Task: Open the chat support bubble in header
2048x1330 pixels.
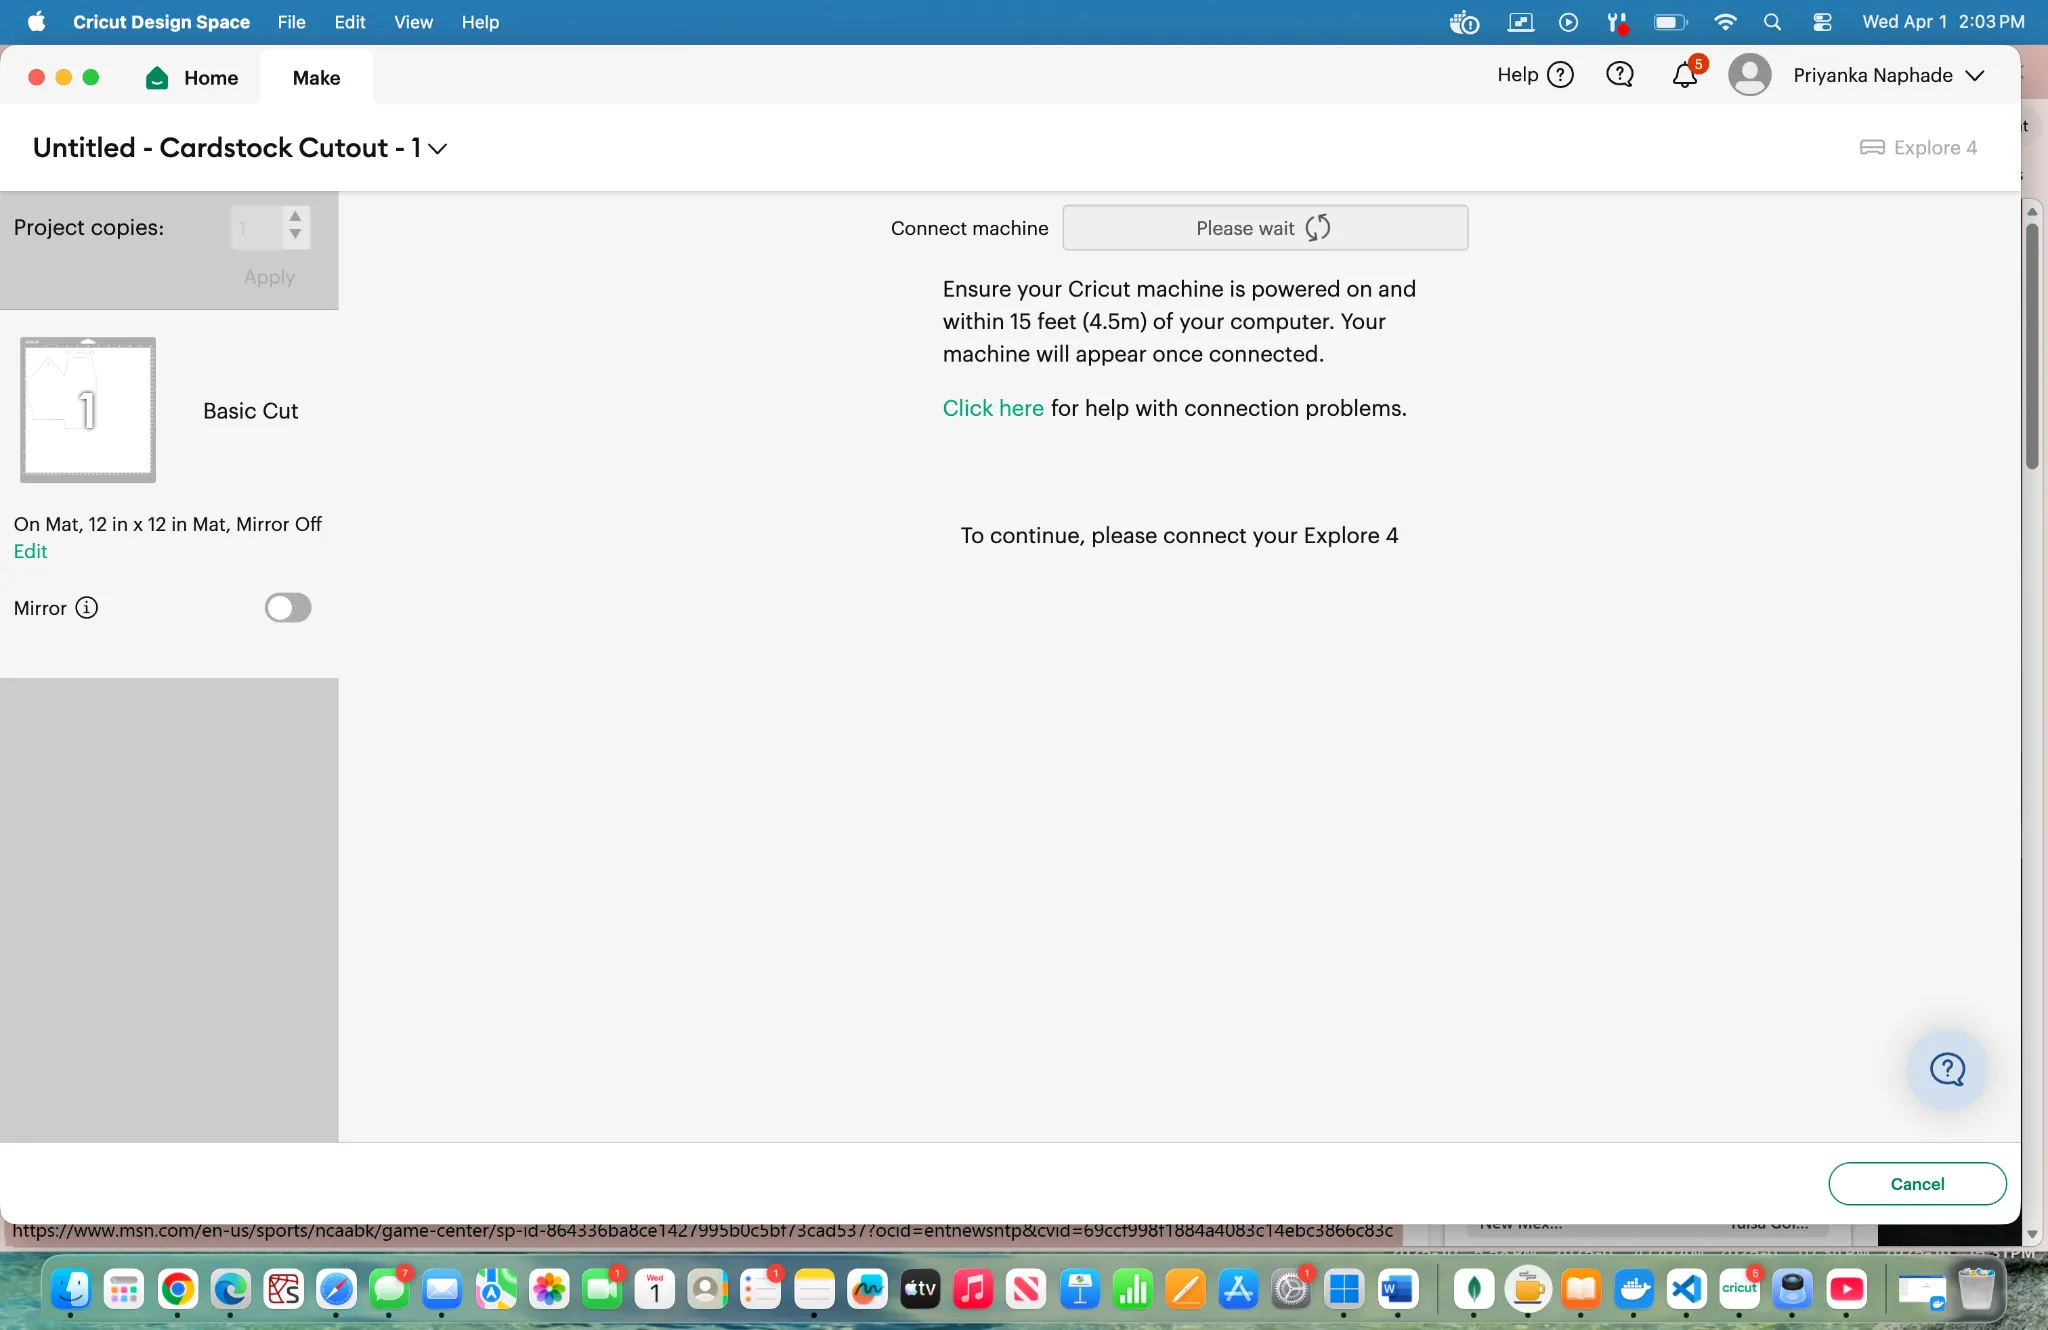Action: (1619, 75)
